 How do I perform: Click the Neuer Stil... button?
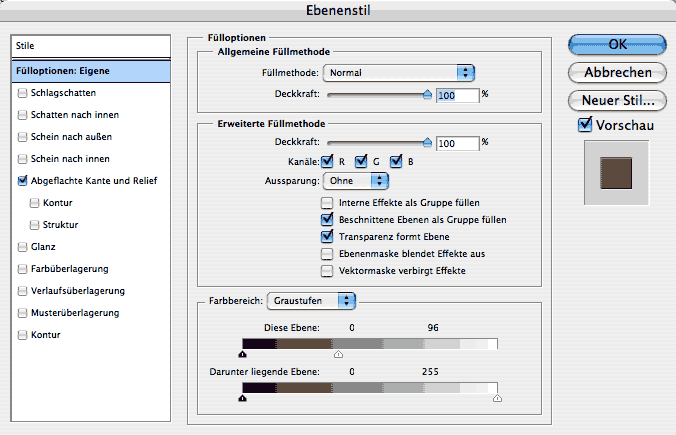click(x=617, y=101)
